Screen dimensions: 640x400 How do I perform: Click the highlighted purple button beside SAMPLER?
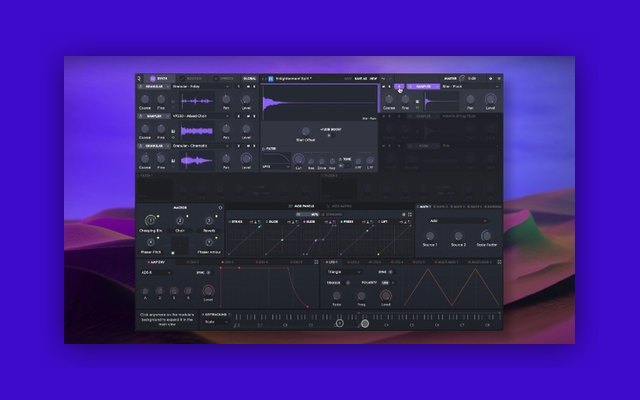click(x=400, y=87)
